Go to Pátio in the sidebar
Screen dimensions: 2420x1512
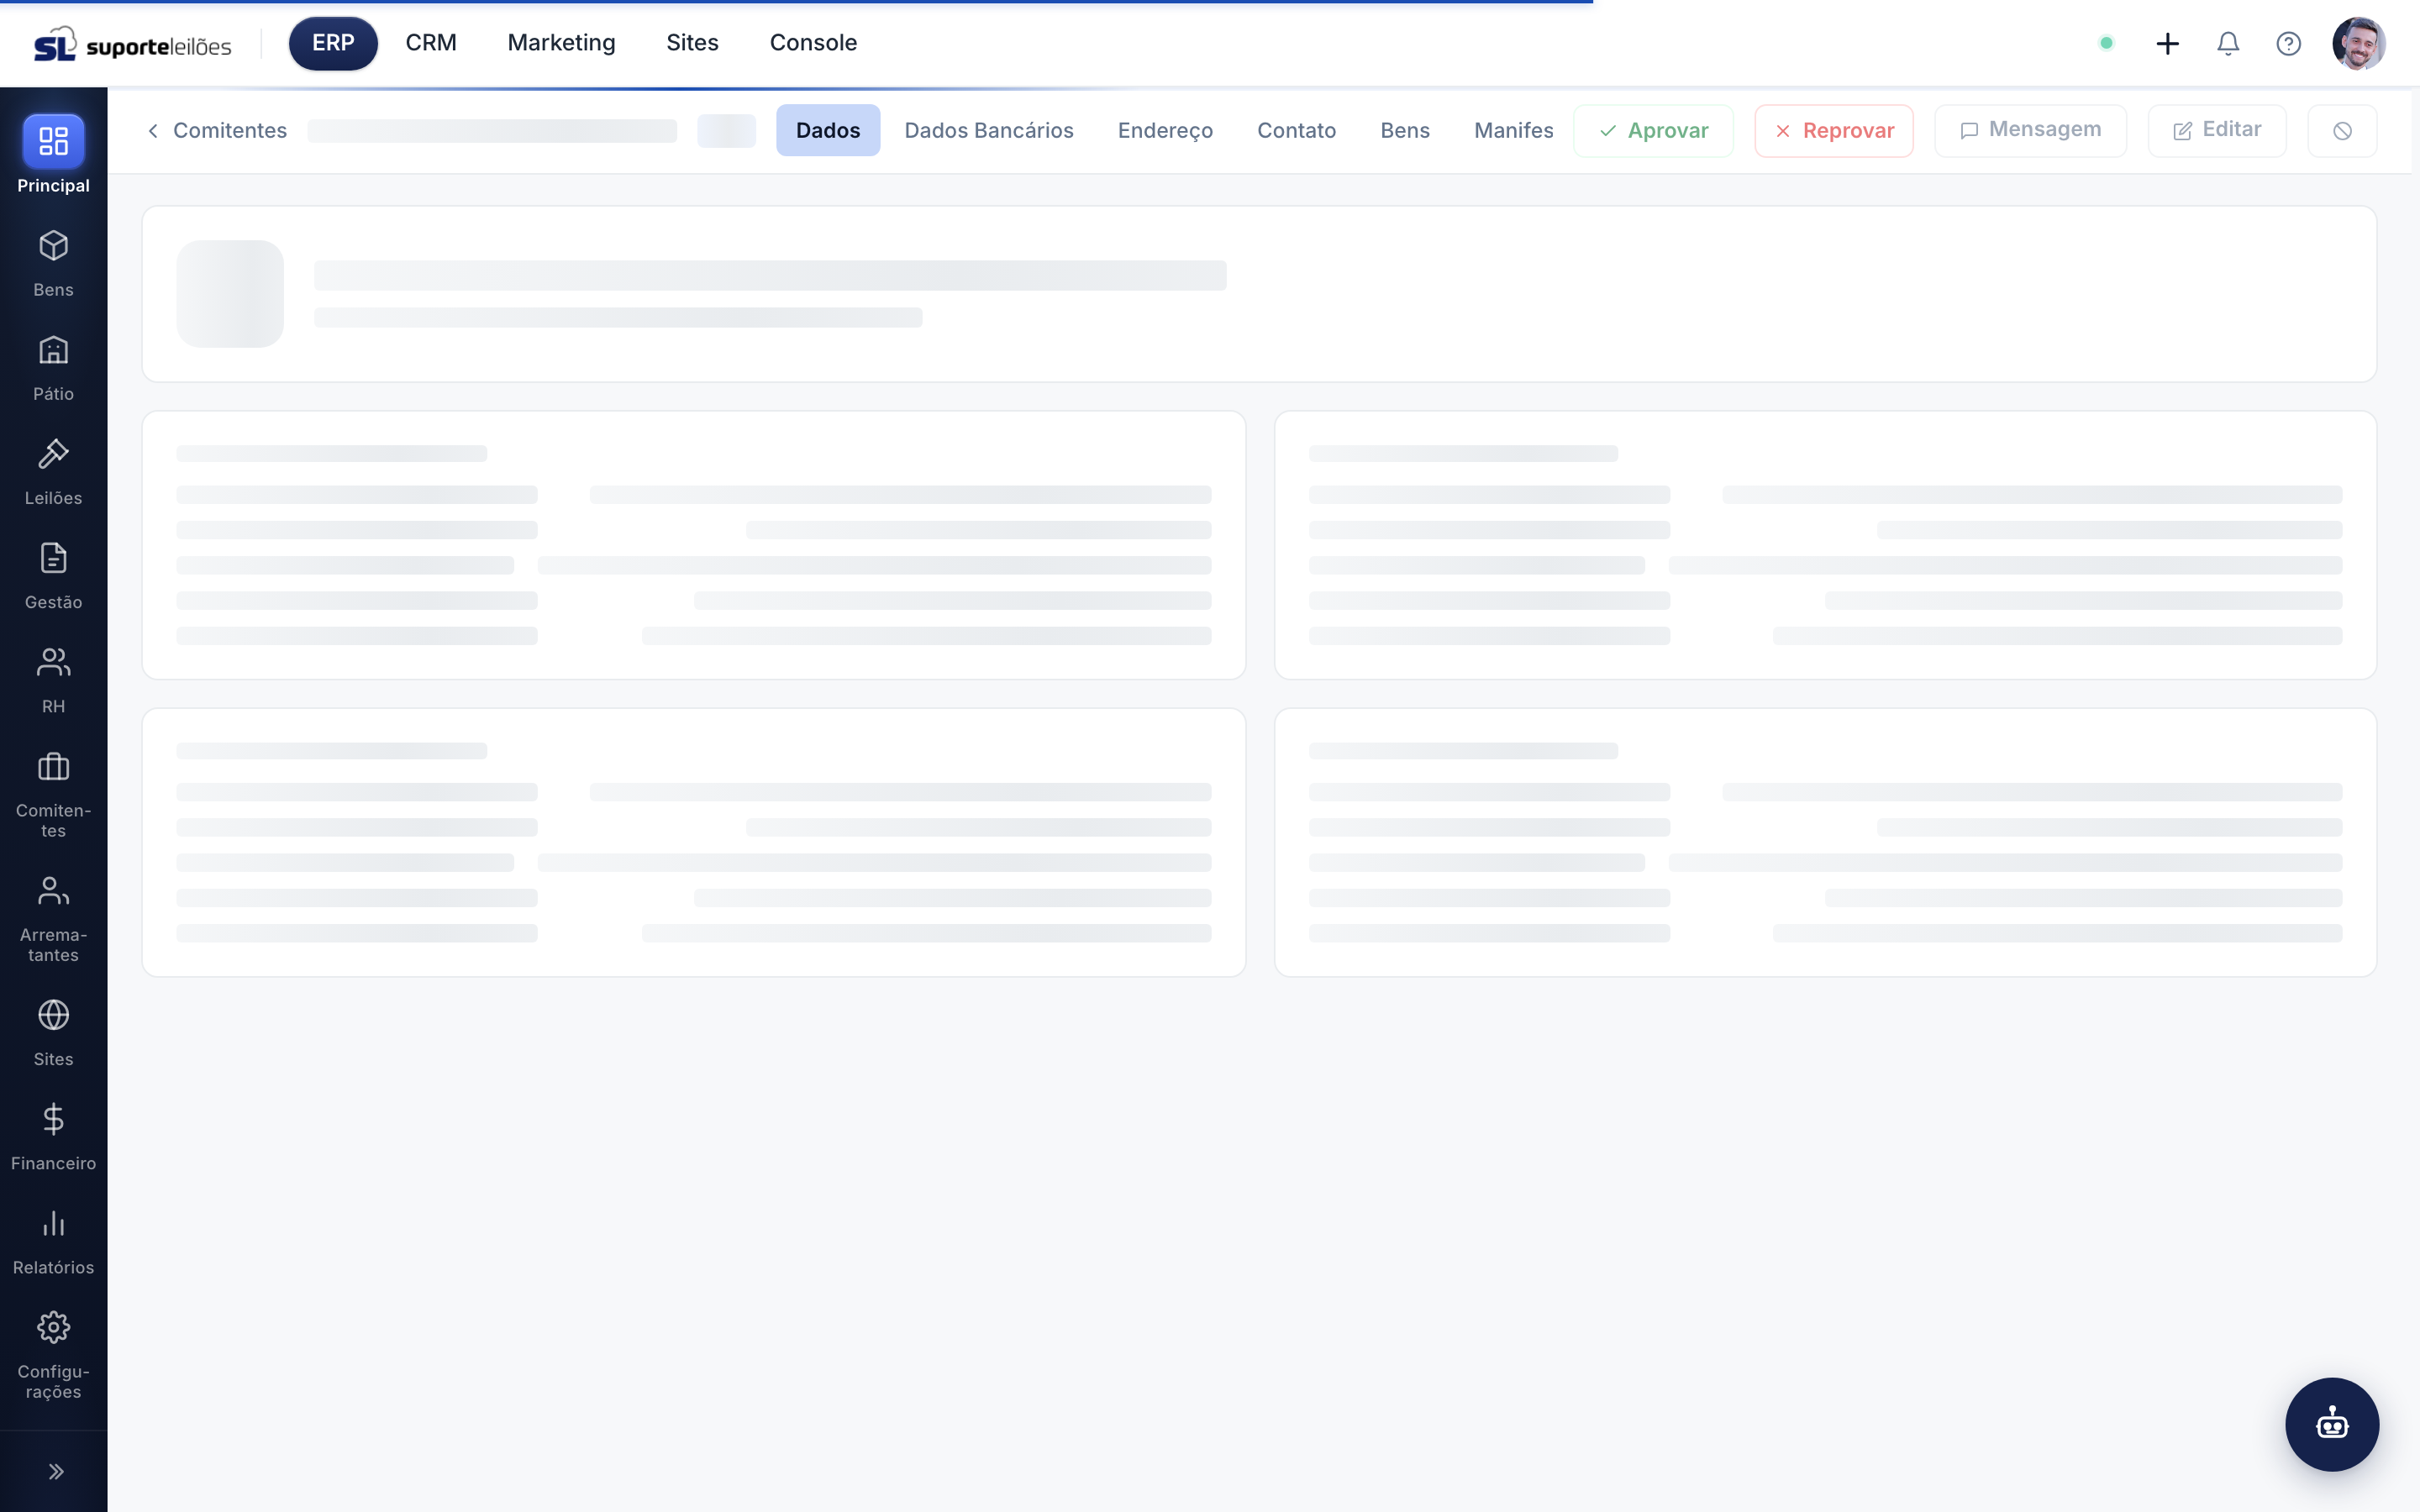[x=53, y=369]
